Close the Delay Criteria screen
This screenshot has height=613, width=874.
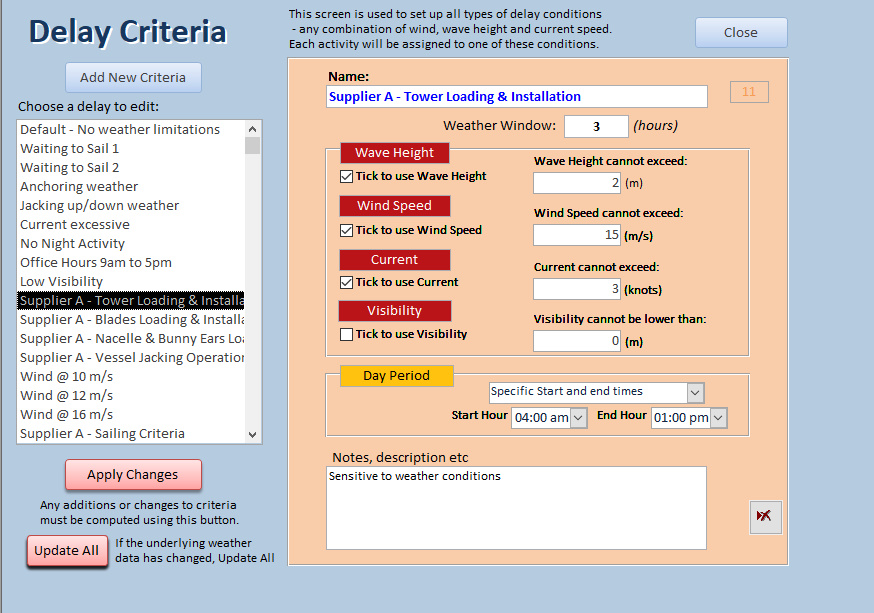coord(741,33)
